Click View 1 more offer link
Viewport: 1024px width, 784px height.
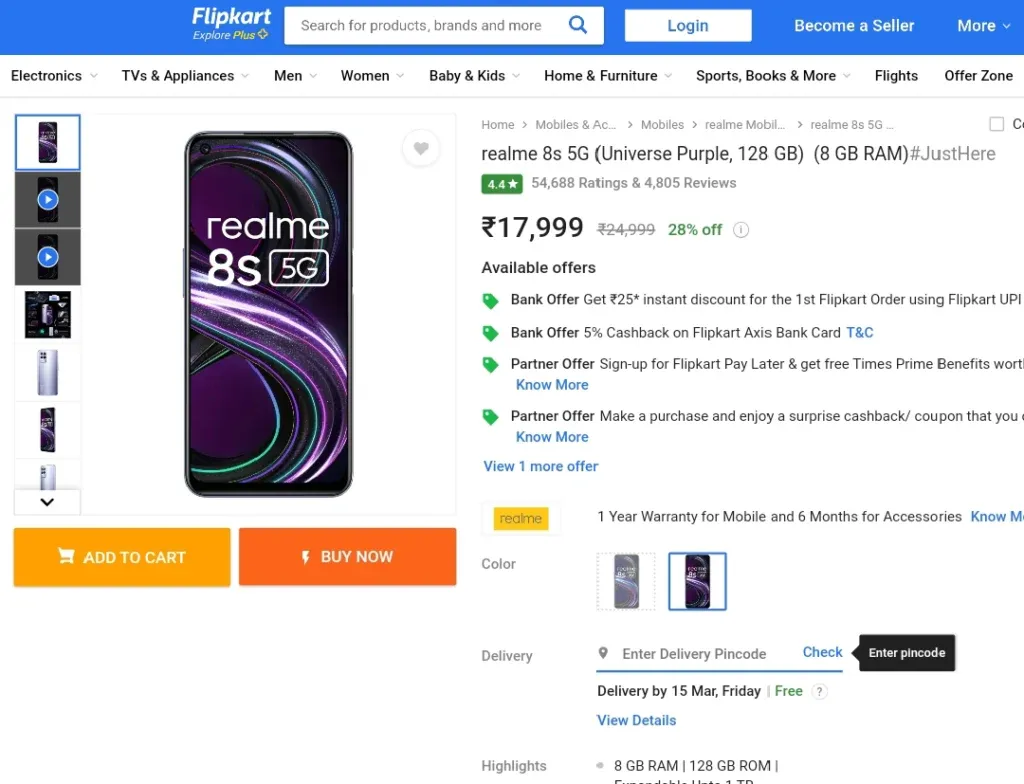(540, 466)
